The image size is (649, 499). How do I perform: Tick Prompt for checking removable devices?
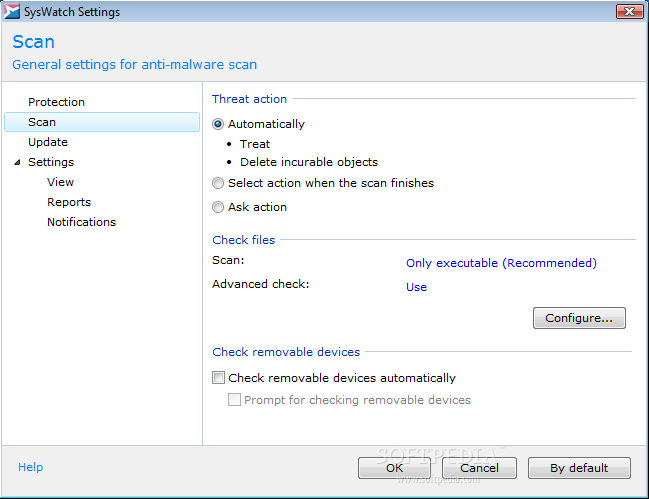pyautogui.click(x=234, y=400)
